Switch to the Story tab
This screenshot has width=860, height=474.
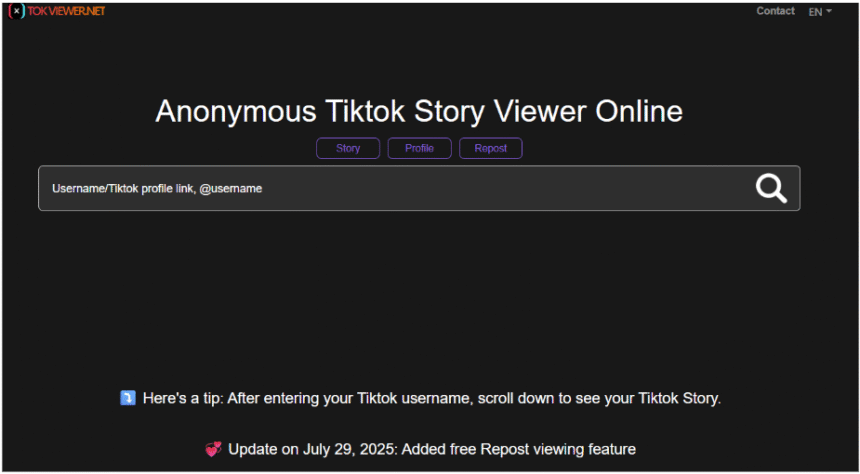(x=348, y=148)
